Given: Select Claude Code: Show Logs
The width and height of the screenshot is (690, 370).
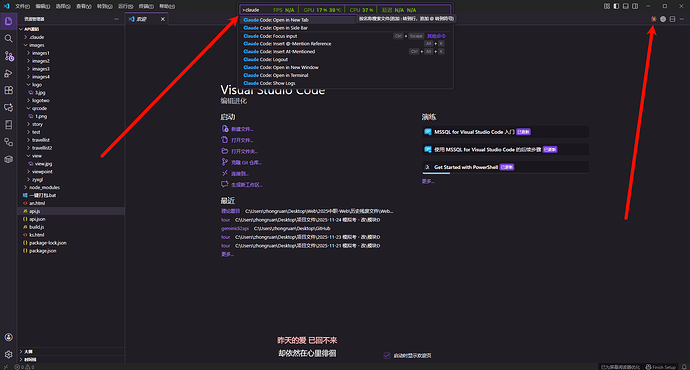Looking at the screenshot, I should click(346, 83).
